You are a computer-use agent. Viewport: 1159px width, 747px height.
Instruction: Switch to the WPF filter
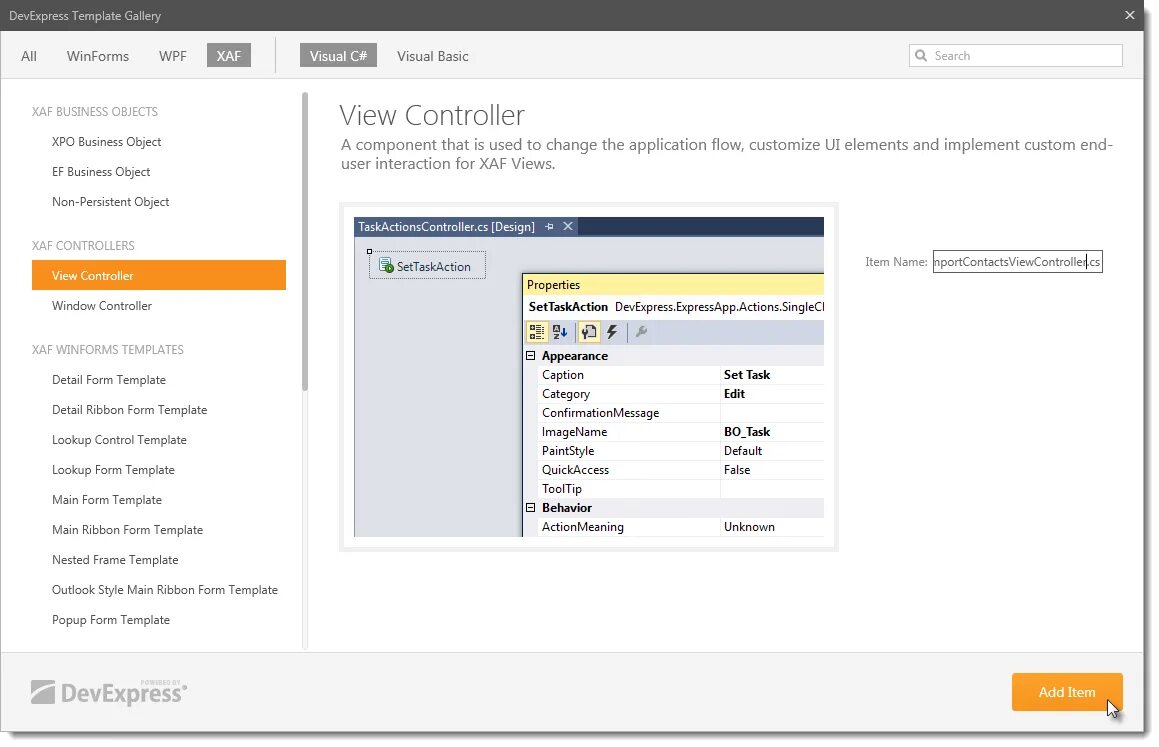pyautogui.click(x=173, y=56)
